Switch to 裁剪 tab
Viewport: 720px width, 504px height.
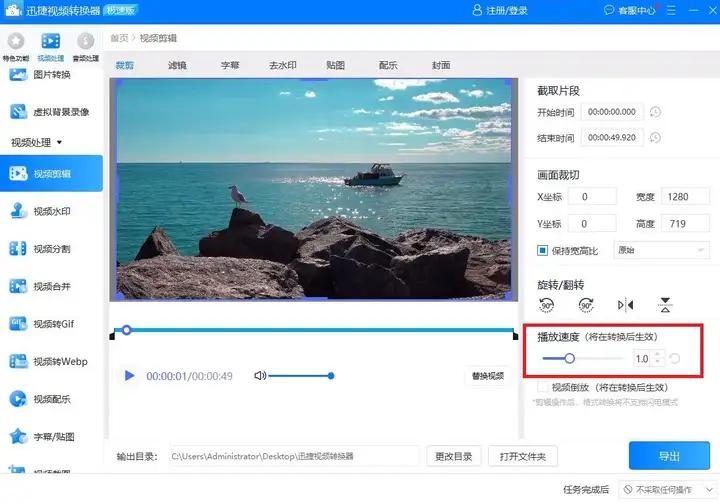(124, 65)
